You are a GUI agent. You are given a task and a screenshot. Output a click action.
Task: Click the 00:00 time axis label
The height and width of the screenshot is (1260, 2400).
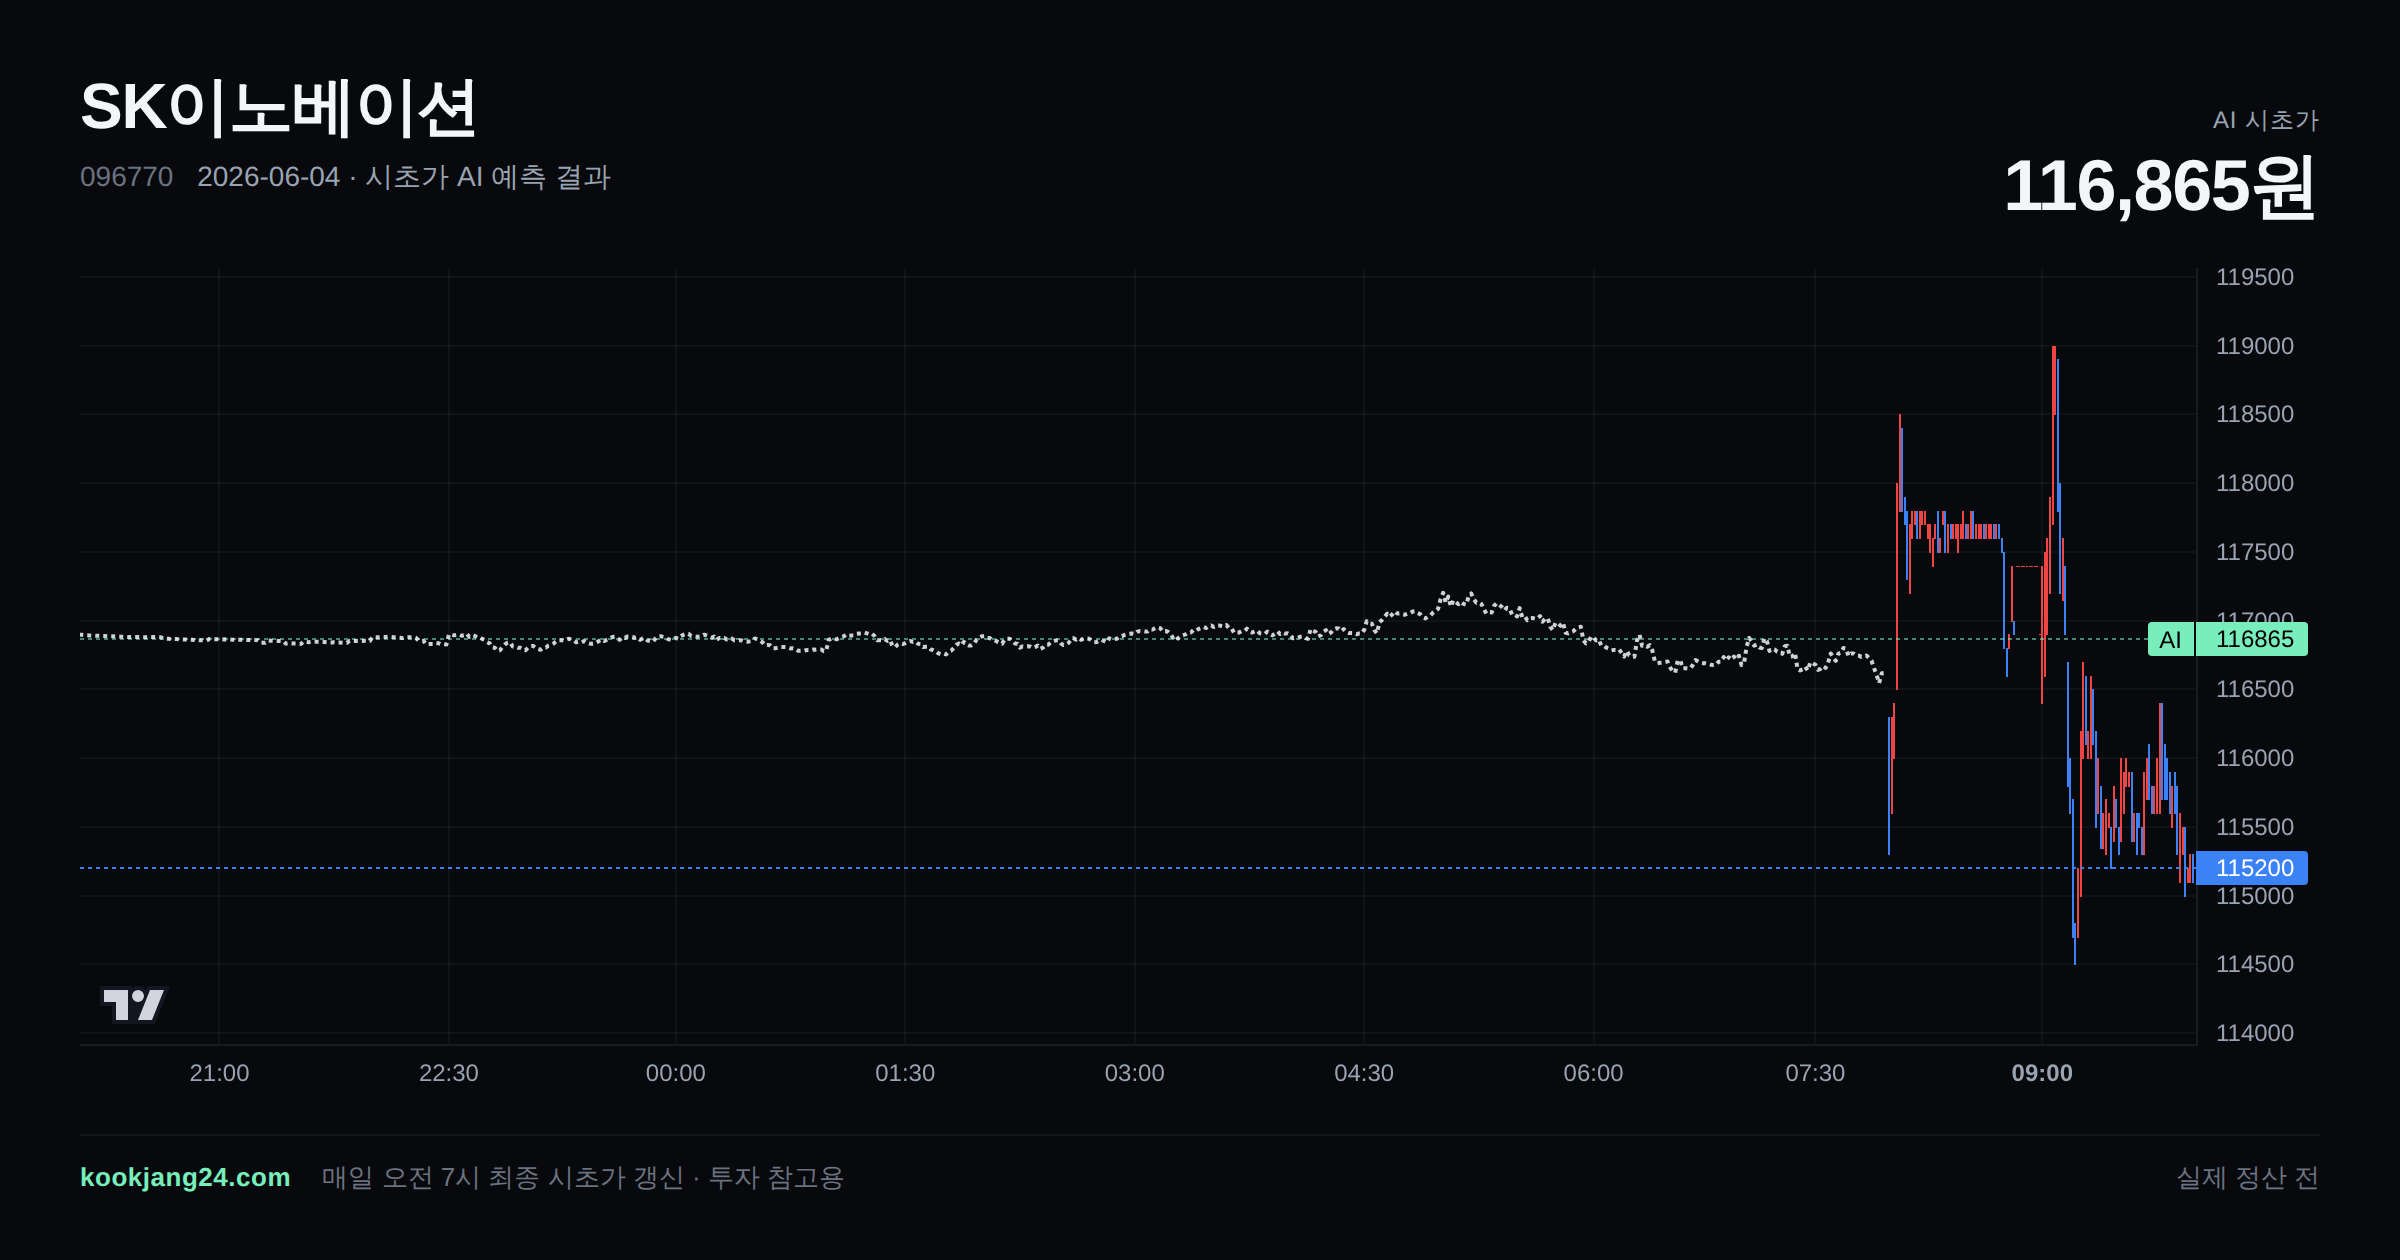(x=675, y=1073)
